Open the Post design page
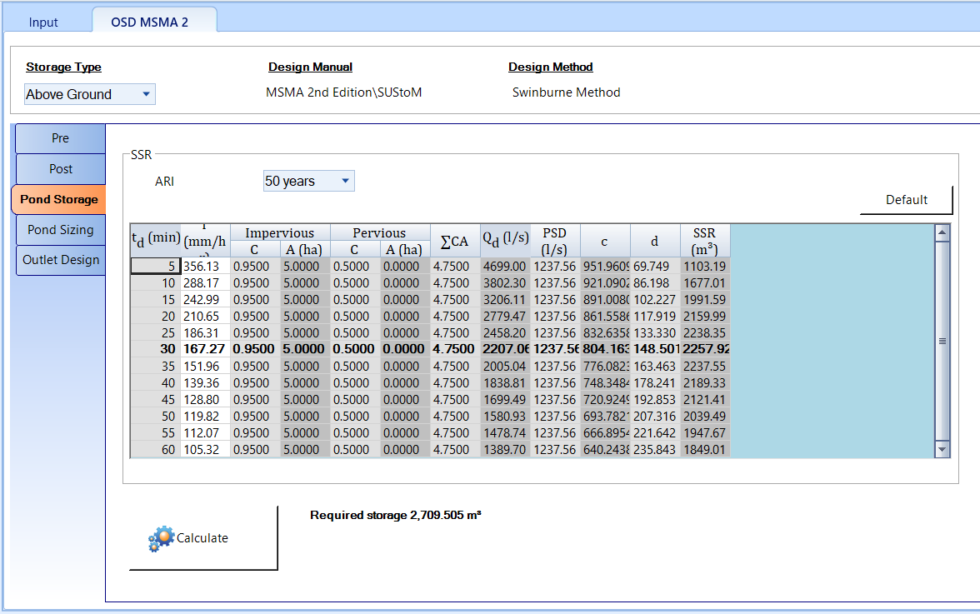The image size is (980, 614). pyautogui.click(x=59, y=169)
